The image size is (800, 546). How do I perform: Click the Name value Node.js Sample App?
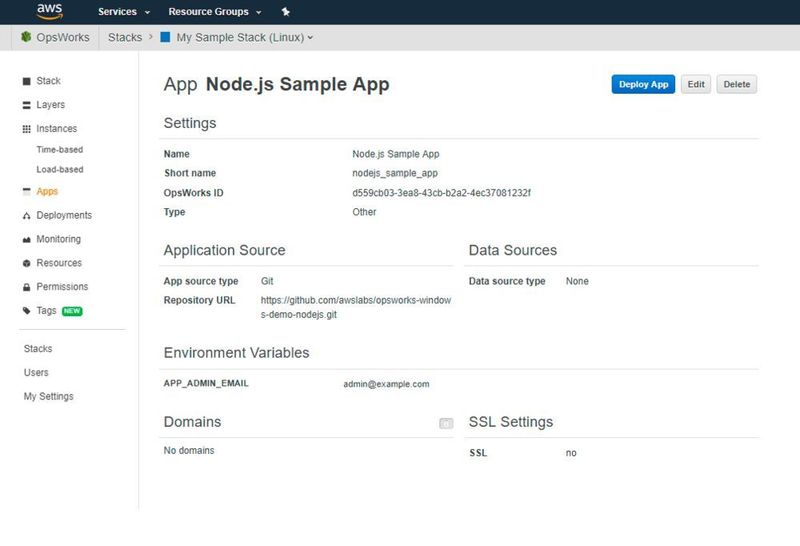point(395,154)
